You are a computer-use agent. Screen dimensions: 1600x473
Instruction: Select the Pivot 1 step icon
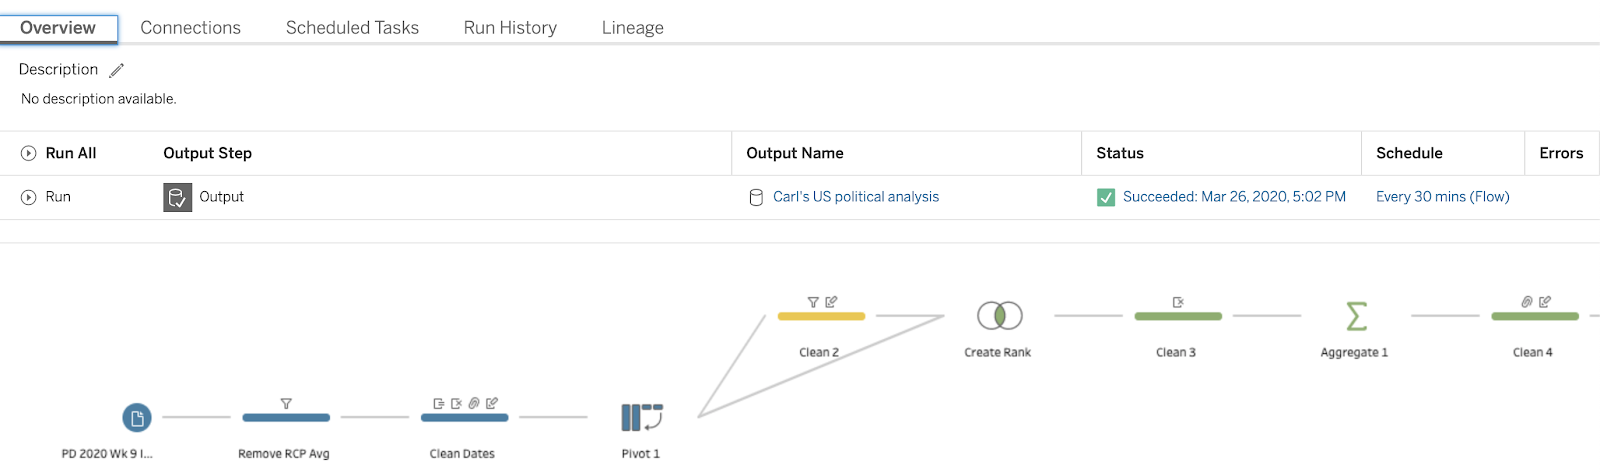coord(642,417)
